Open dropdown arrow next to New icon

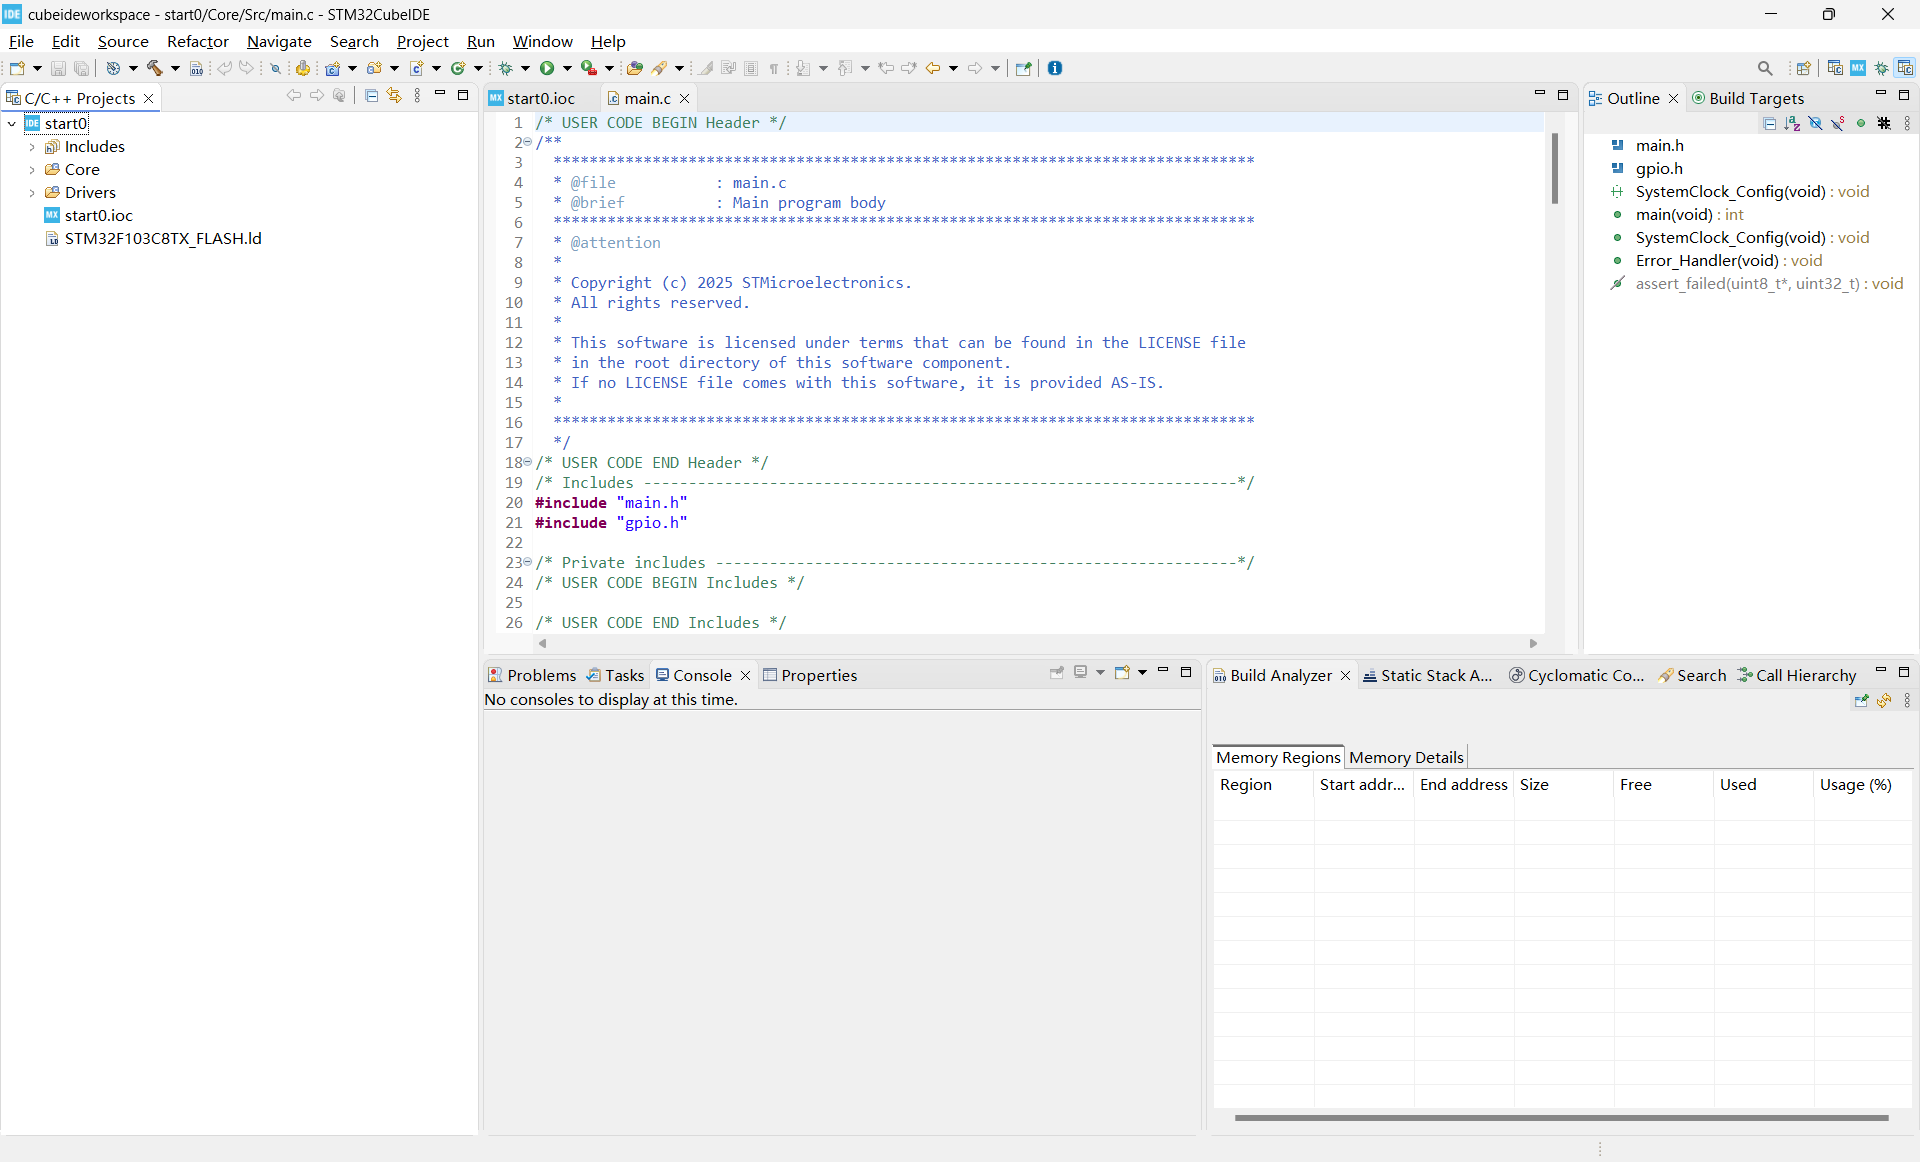[37, 68]
